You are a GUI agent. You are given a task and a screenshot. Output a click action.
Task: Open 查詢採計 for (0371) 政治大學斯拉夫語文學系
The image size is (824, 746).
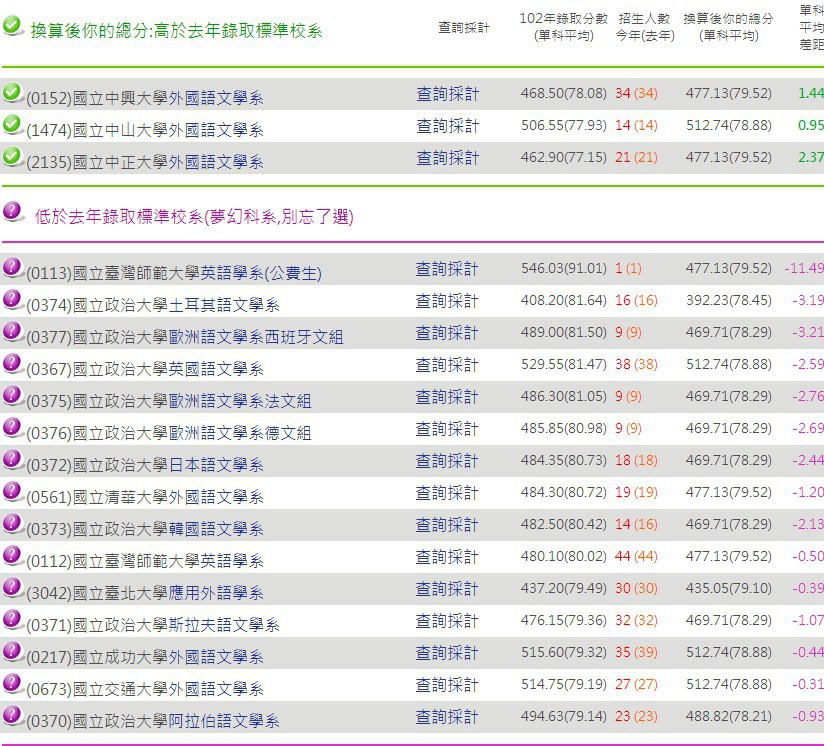tap(447, 621)
